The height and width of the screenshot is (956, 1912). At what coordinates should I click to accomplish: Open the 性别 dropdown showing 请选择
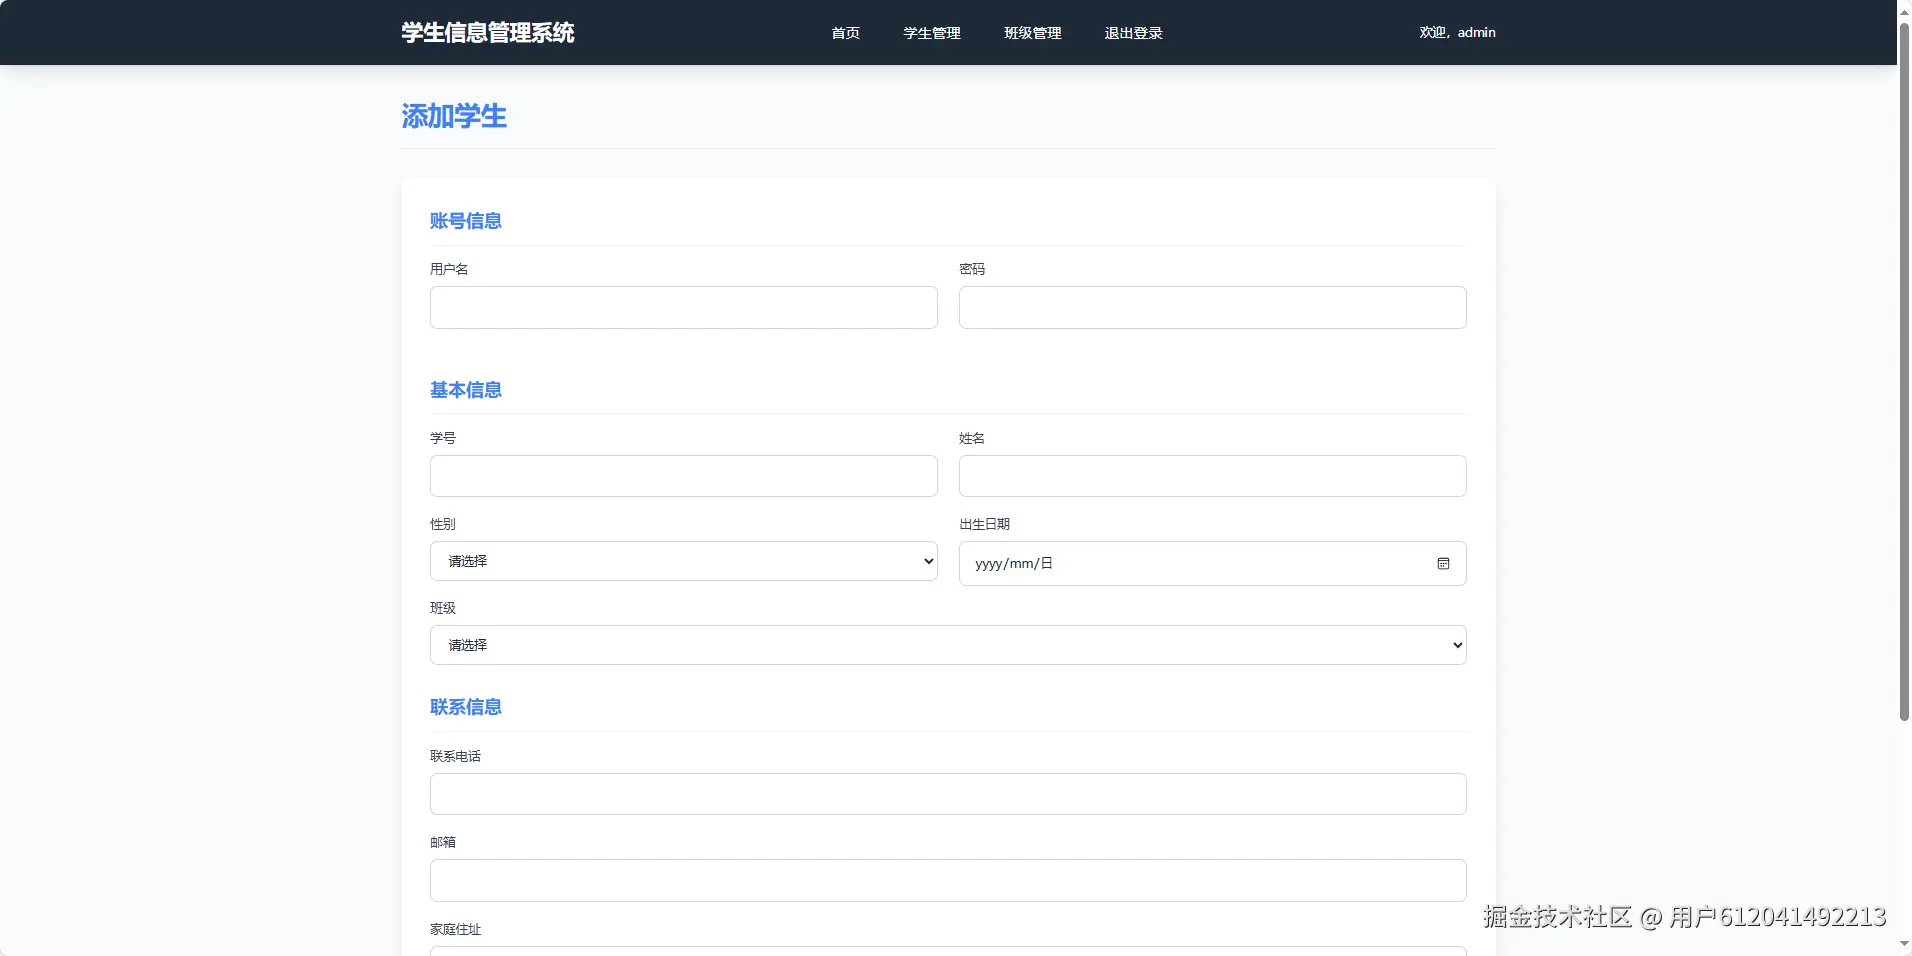pos(683,561)
